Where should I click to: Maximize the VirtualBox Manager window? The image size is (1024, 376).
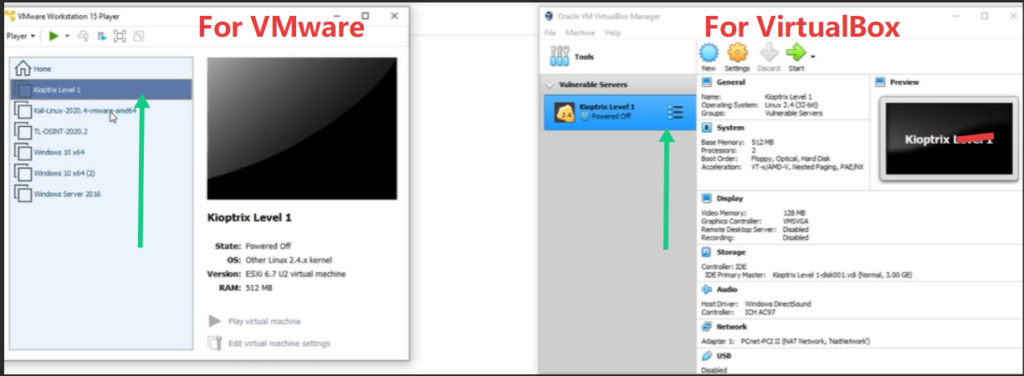point(984,16)
